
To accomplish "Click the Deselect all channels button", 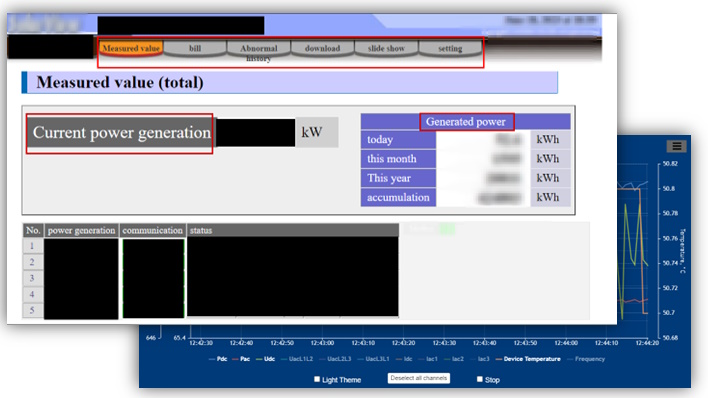I will point(419,378).
